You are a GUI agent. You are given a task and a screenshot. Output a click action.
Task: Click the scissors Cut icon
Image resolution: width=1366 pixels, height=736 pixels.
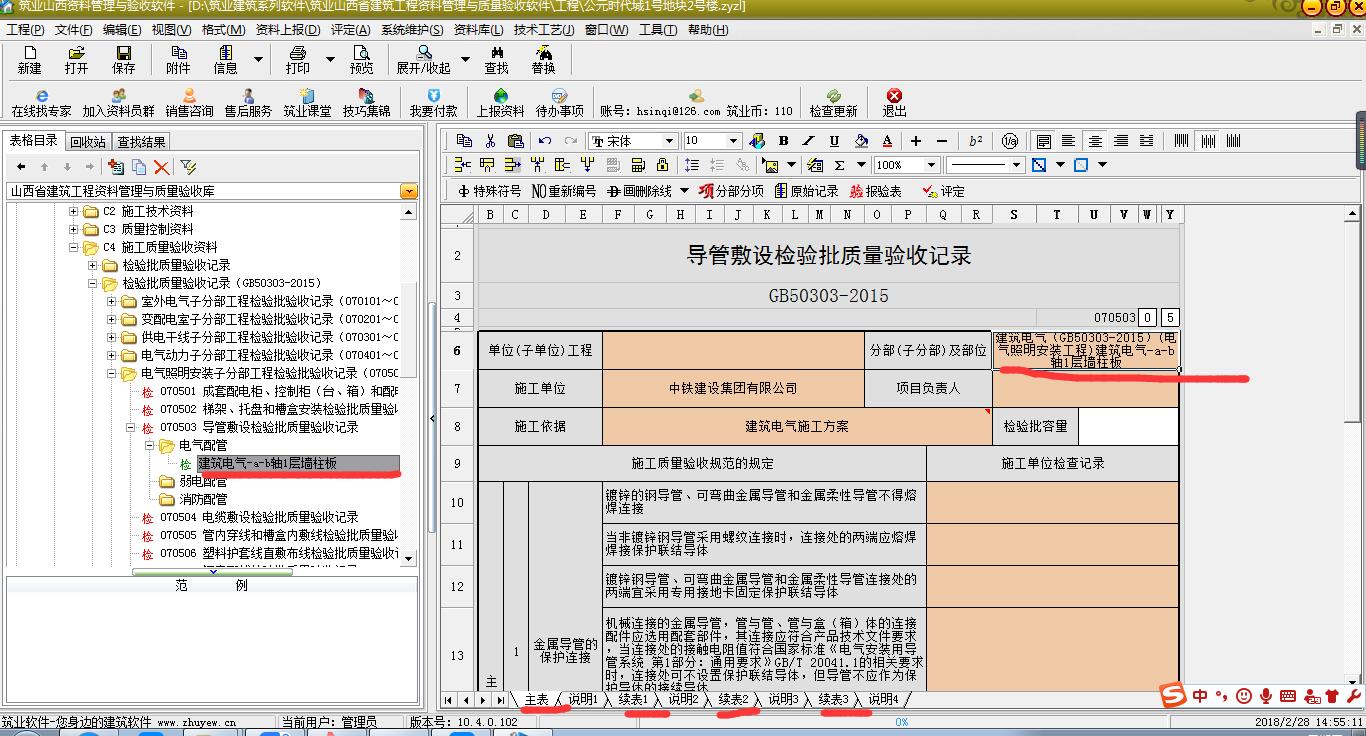[x=490, y=141]
